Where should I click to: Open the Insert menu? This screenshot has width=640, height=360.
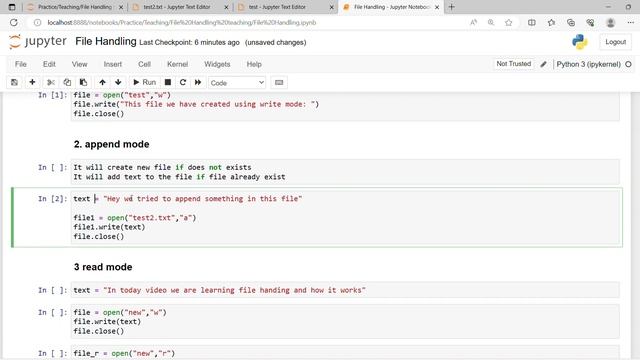[x=113, y=64]
